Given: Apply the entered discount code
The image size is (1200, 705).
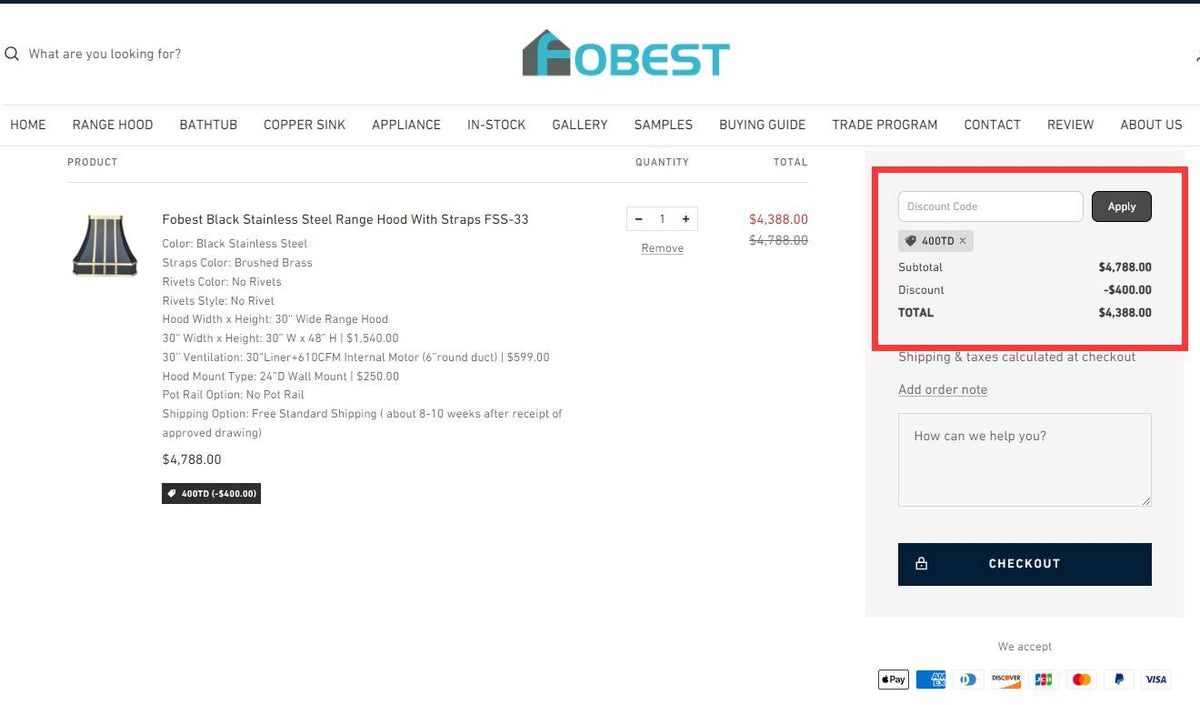Looking at the screenshot, I should click(x=1121, y=206).
